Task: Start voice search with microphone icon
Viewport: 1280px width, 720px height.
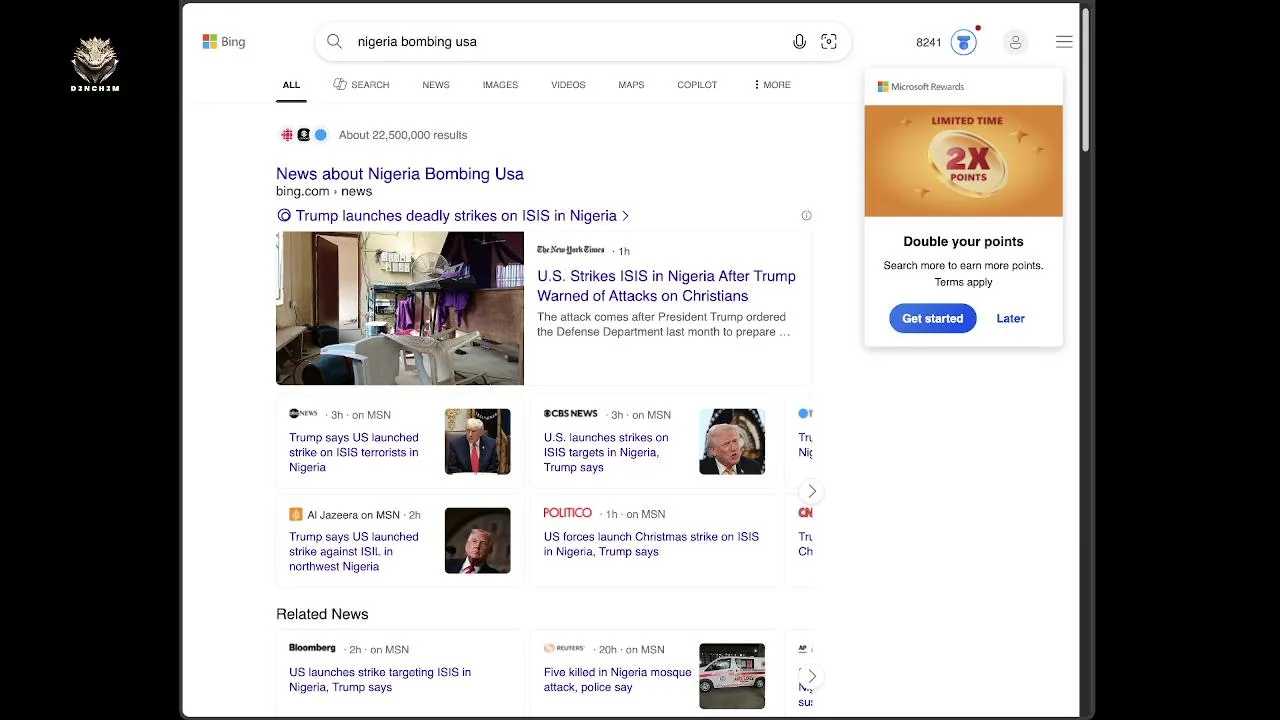Action: [799, 42]
